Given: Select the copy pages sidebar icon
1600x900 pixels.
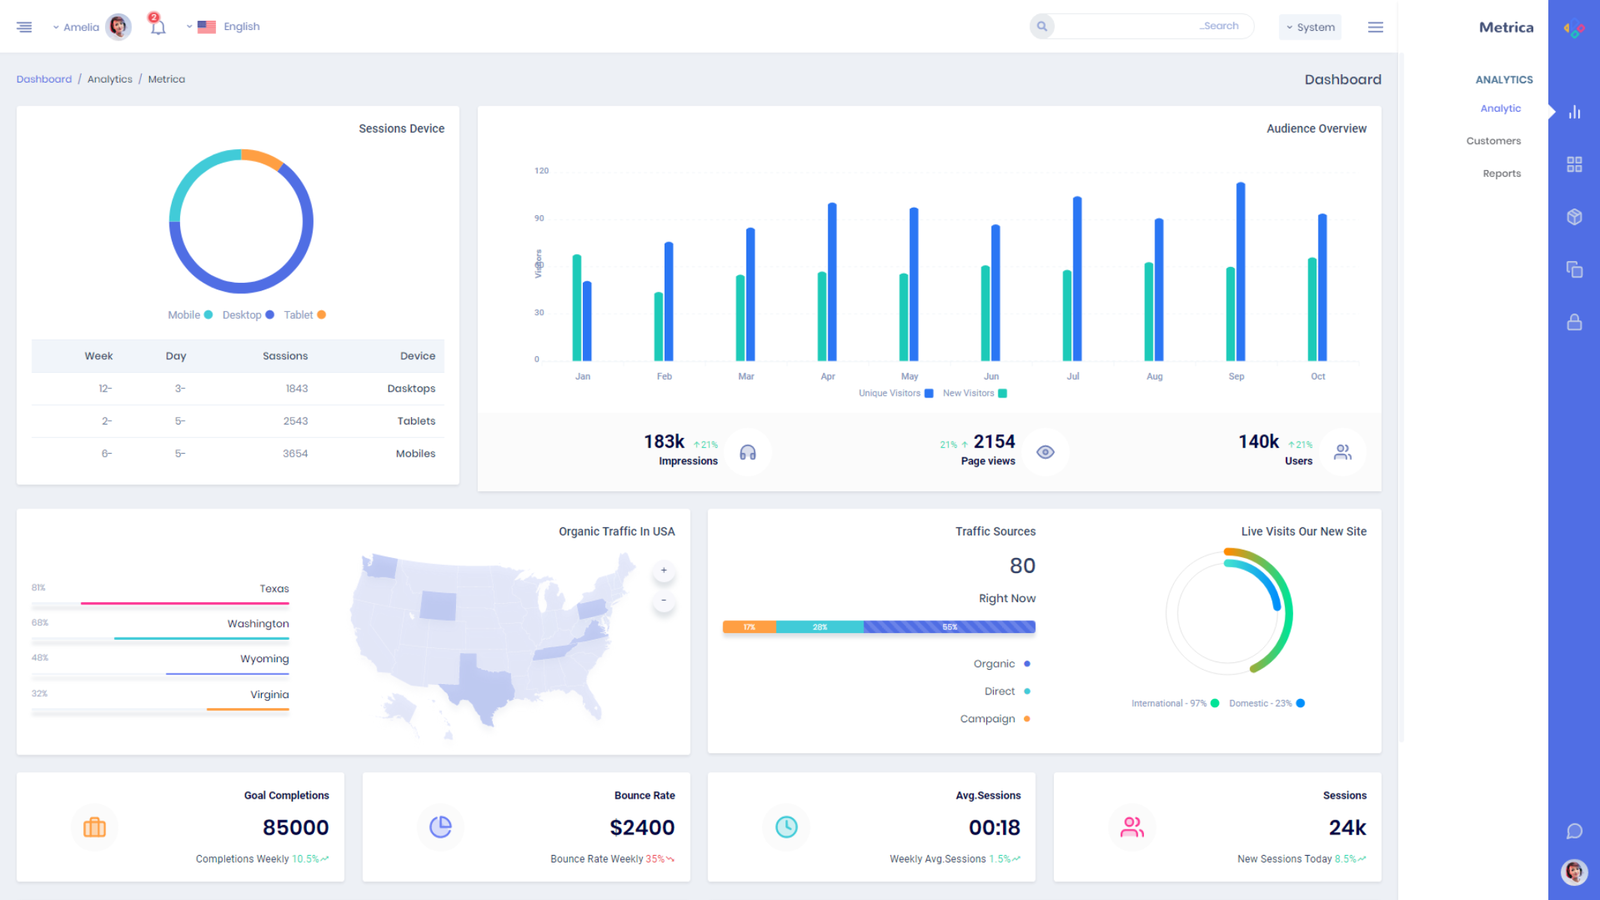Looking at the screenshot, I should click(x=1574, y=269).
